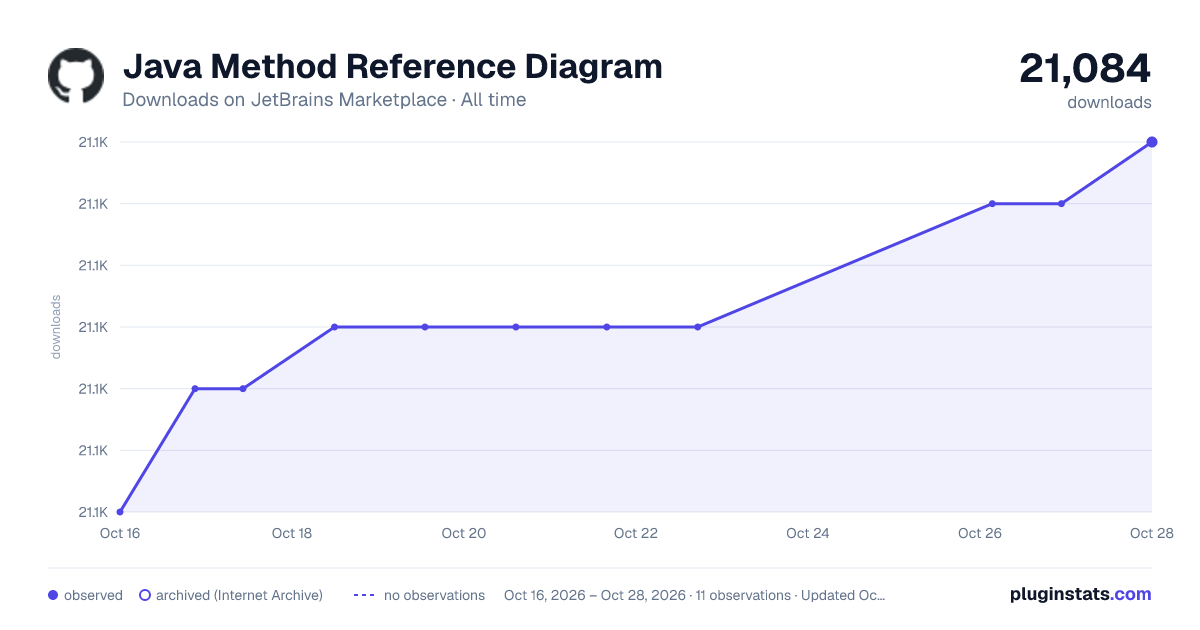Open the pluginstats.com link
This screenshot has width=1200, height=630.
pyautogui.click(x=1080, y=594)
